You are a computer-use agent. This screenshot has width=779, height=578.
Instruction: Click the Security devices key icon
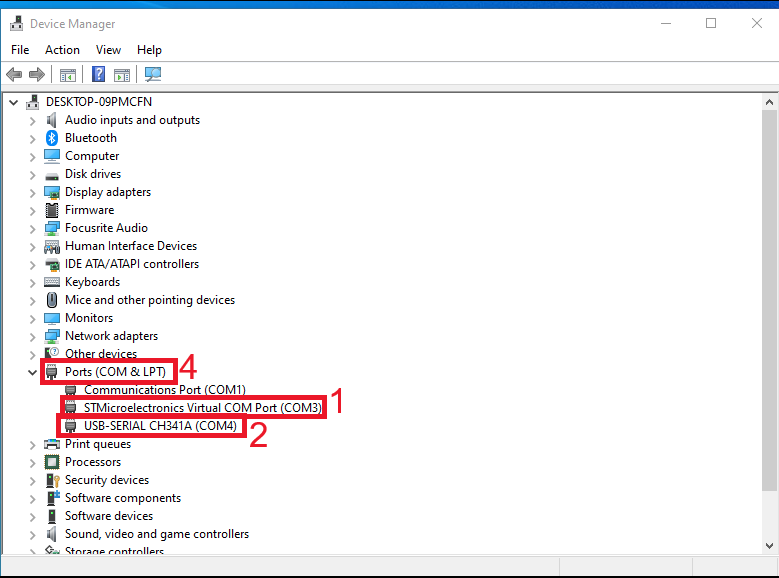[x=52, y=480]
